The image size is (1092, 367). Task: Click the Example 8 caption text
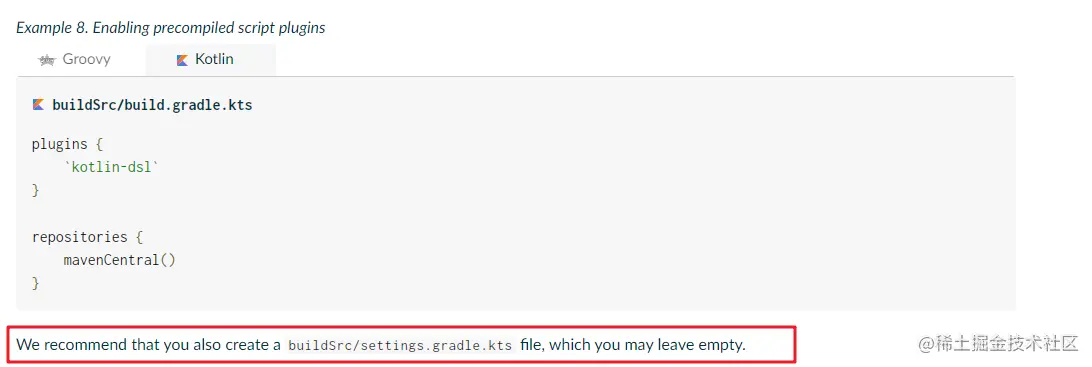(171, 28)
